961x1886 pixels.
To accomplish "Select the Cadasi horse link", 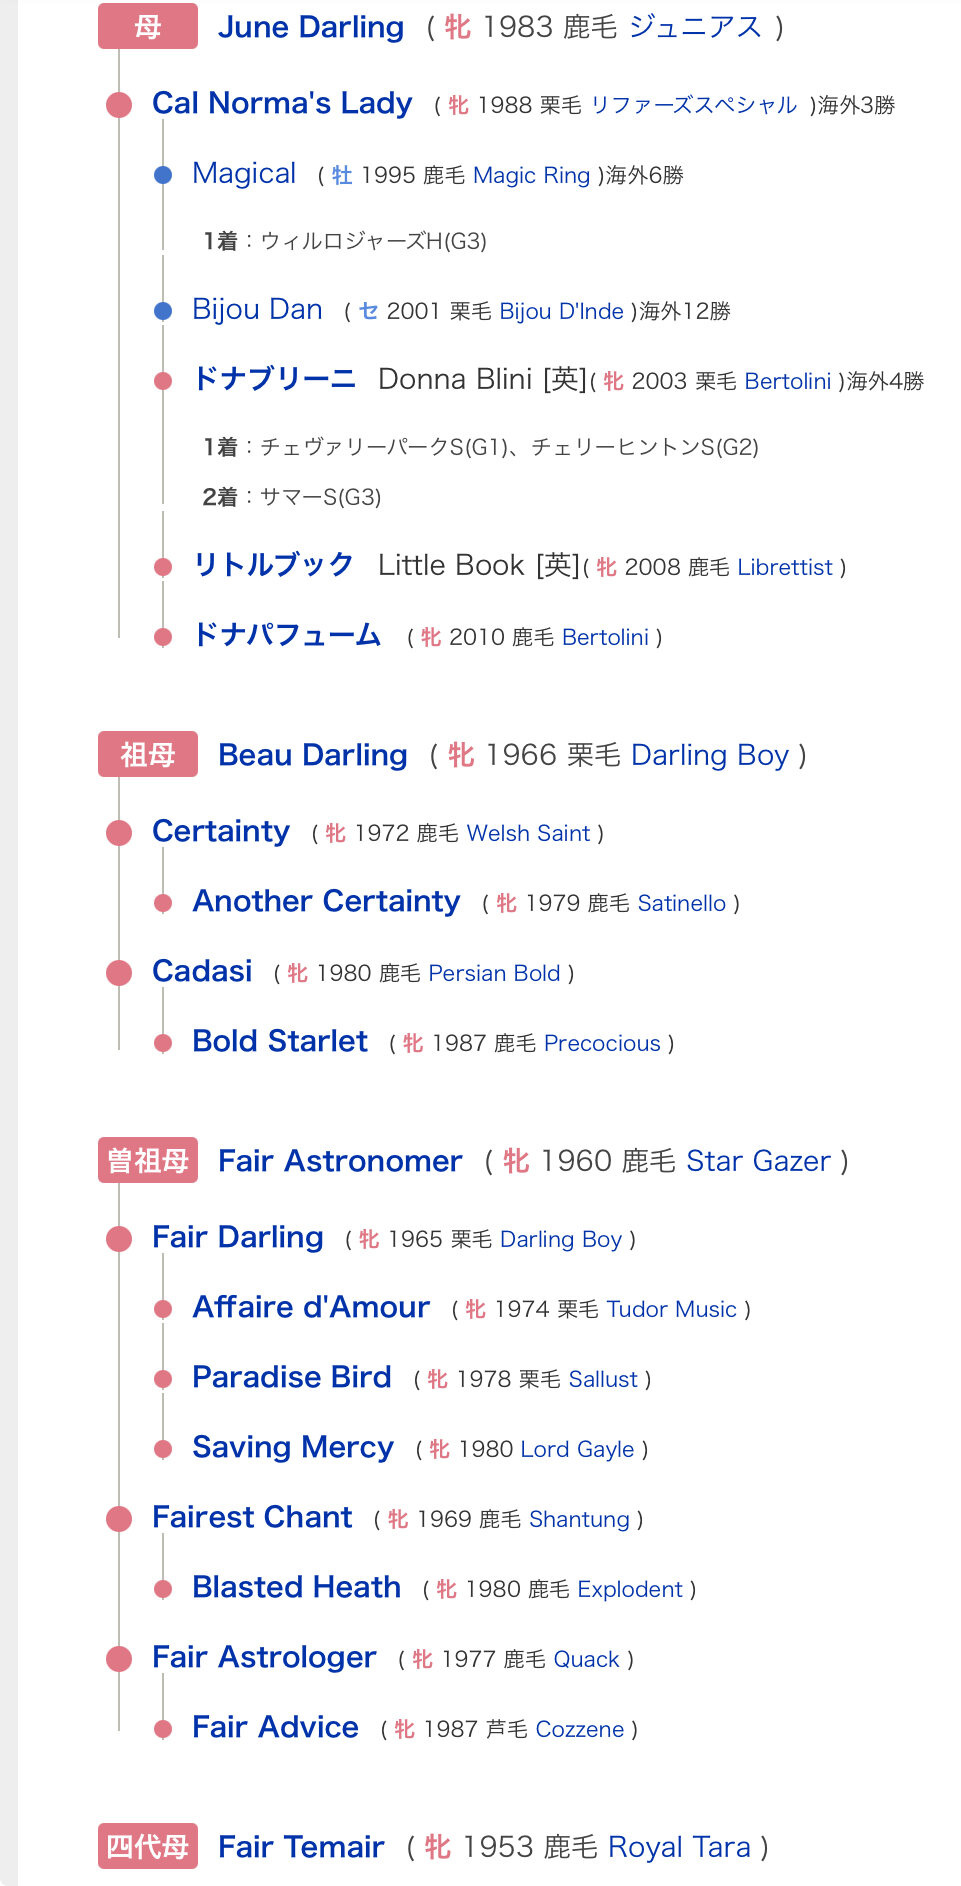I will [x=202, y=971].
